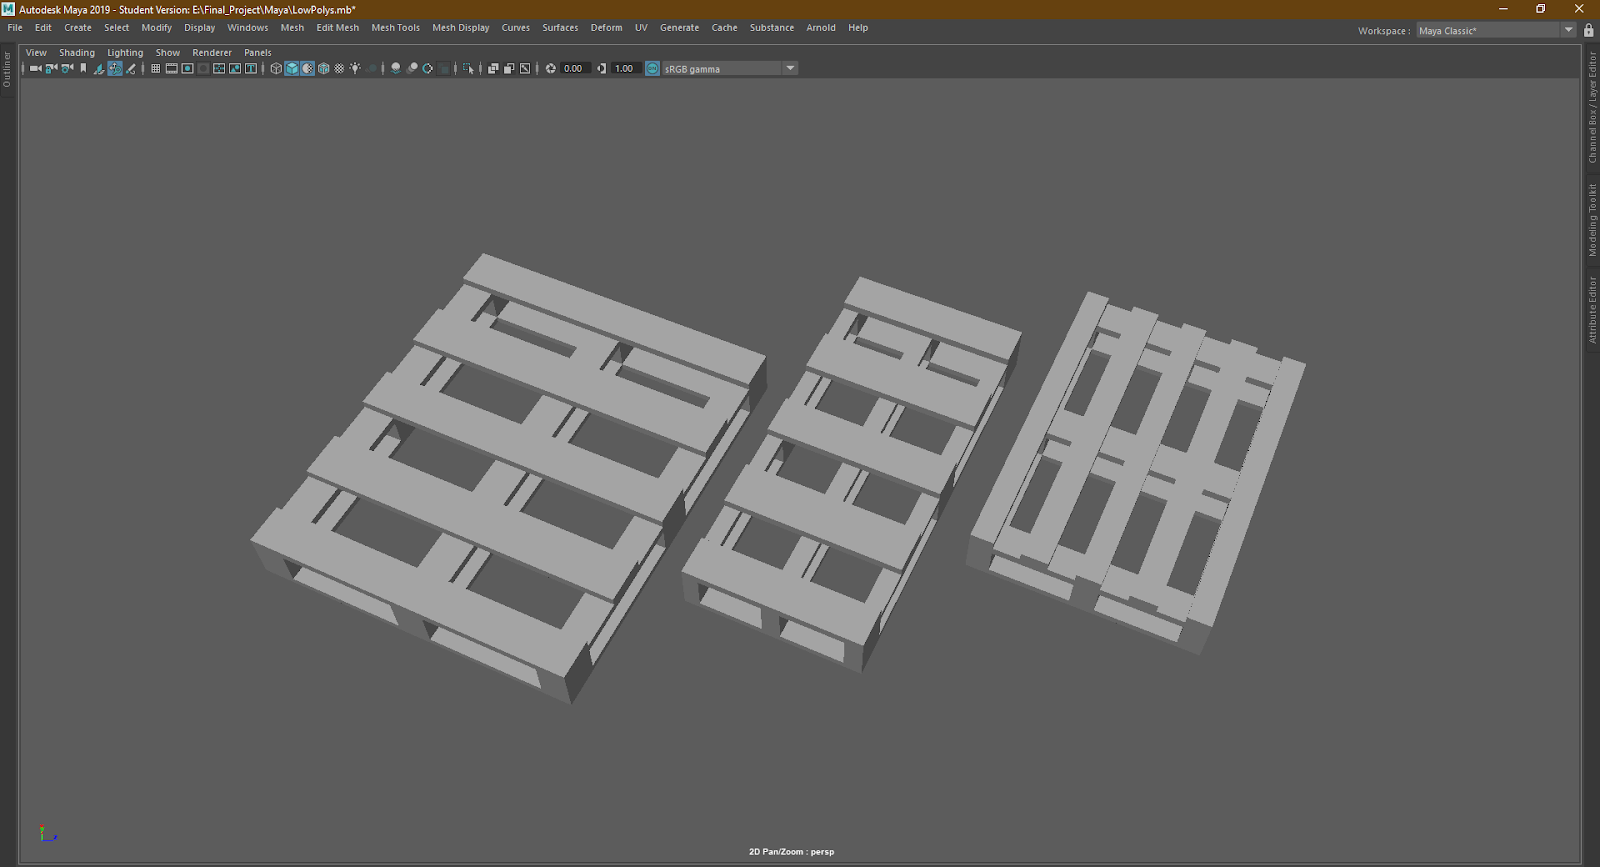The image size is (1600, 867).
Task: Toggle the color management sRGB icon
Action: point(652,69)
